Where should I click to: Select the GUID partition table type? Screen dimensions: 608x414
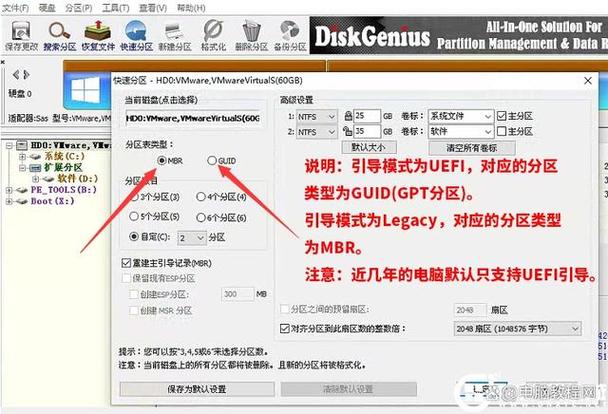[212, 160]
